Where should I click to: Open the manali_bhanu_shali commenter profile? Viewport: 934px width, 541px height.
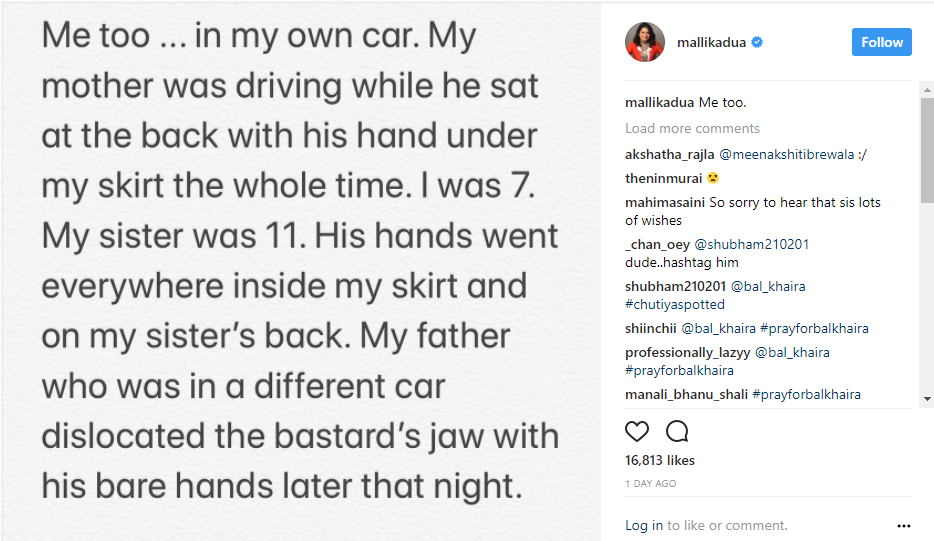[x=686, y=394]
